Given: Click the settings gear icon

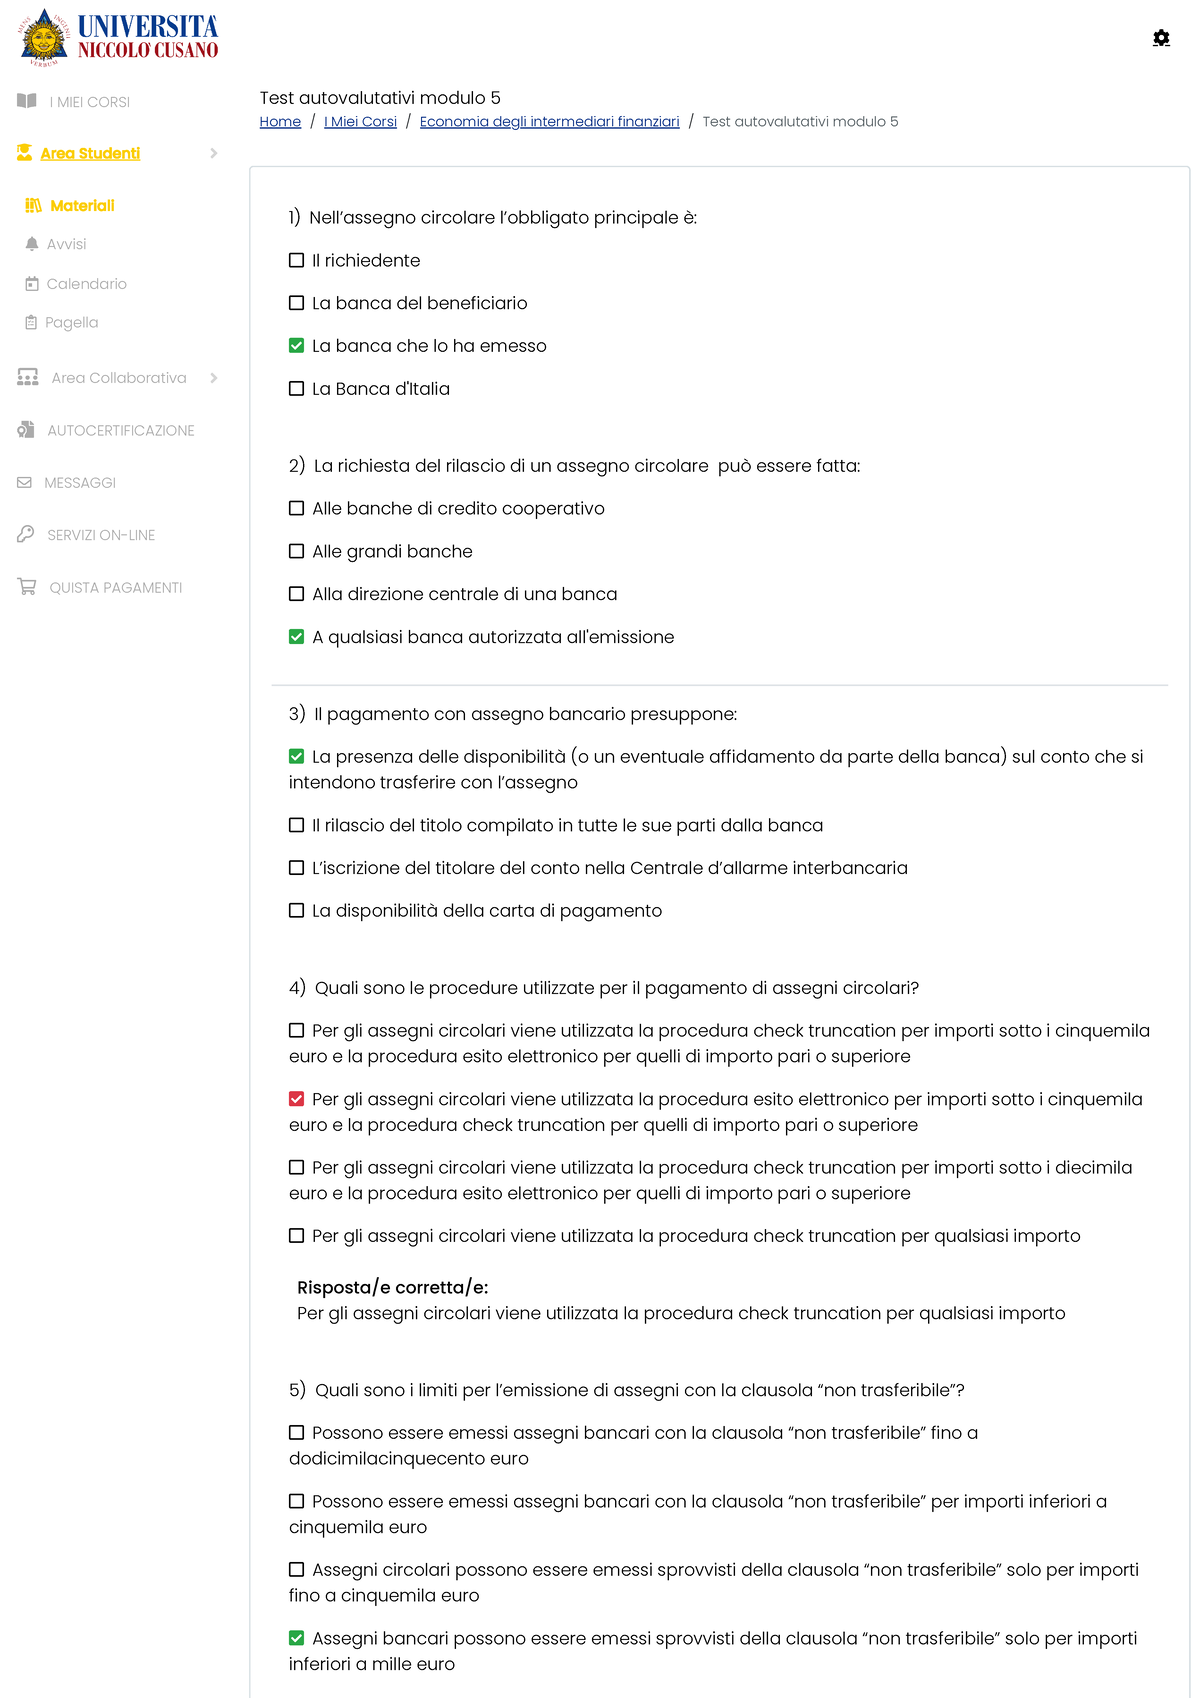Looking at the screenshot, I should click(x=1161, y=38).
